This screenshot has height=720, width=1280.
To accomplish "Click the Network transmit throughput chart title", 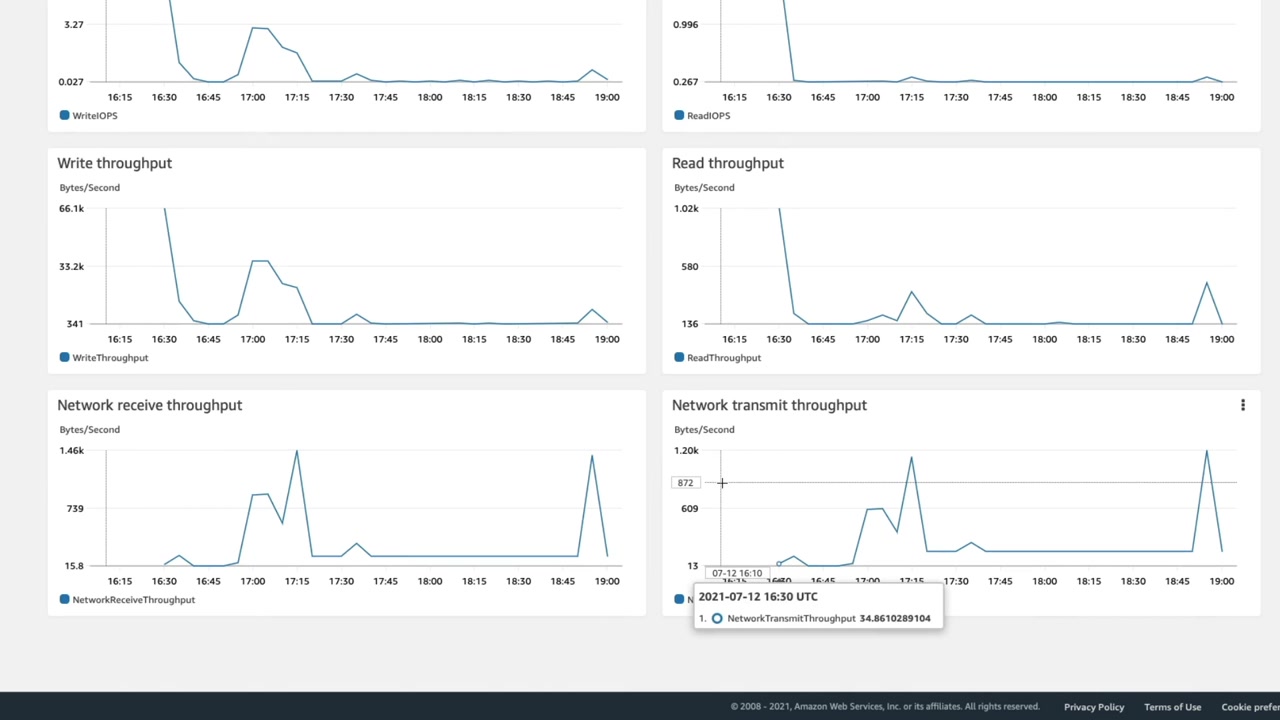I will coord(770,405).
